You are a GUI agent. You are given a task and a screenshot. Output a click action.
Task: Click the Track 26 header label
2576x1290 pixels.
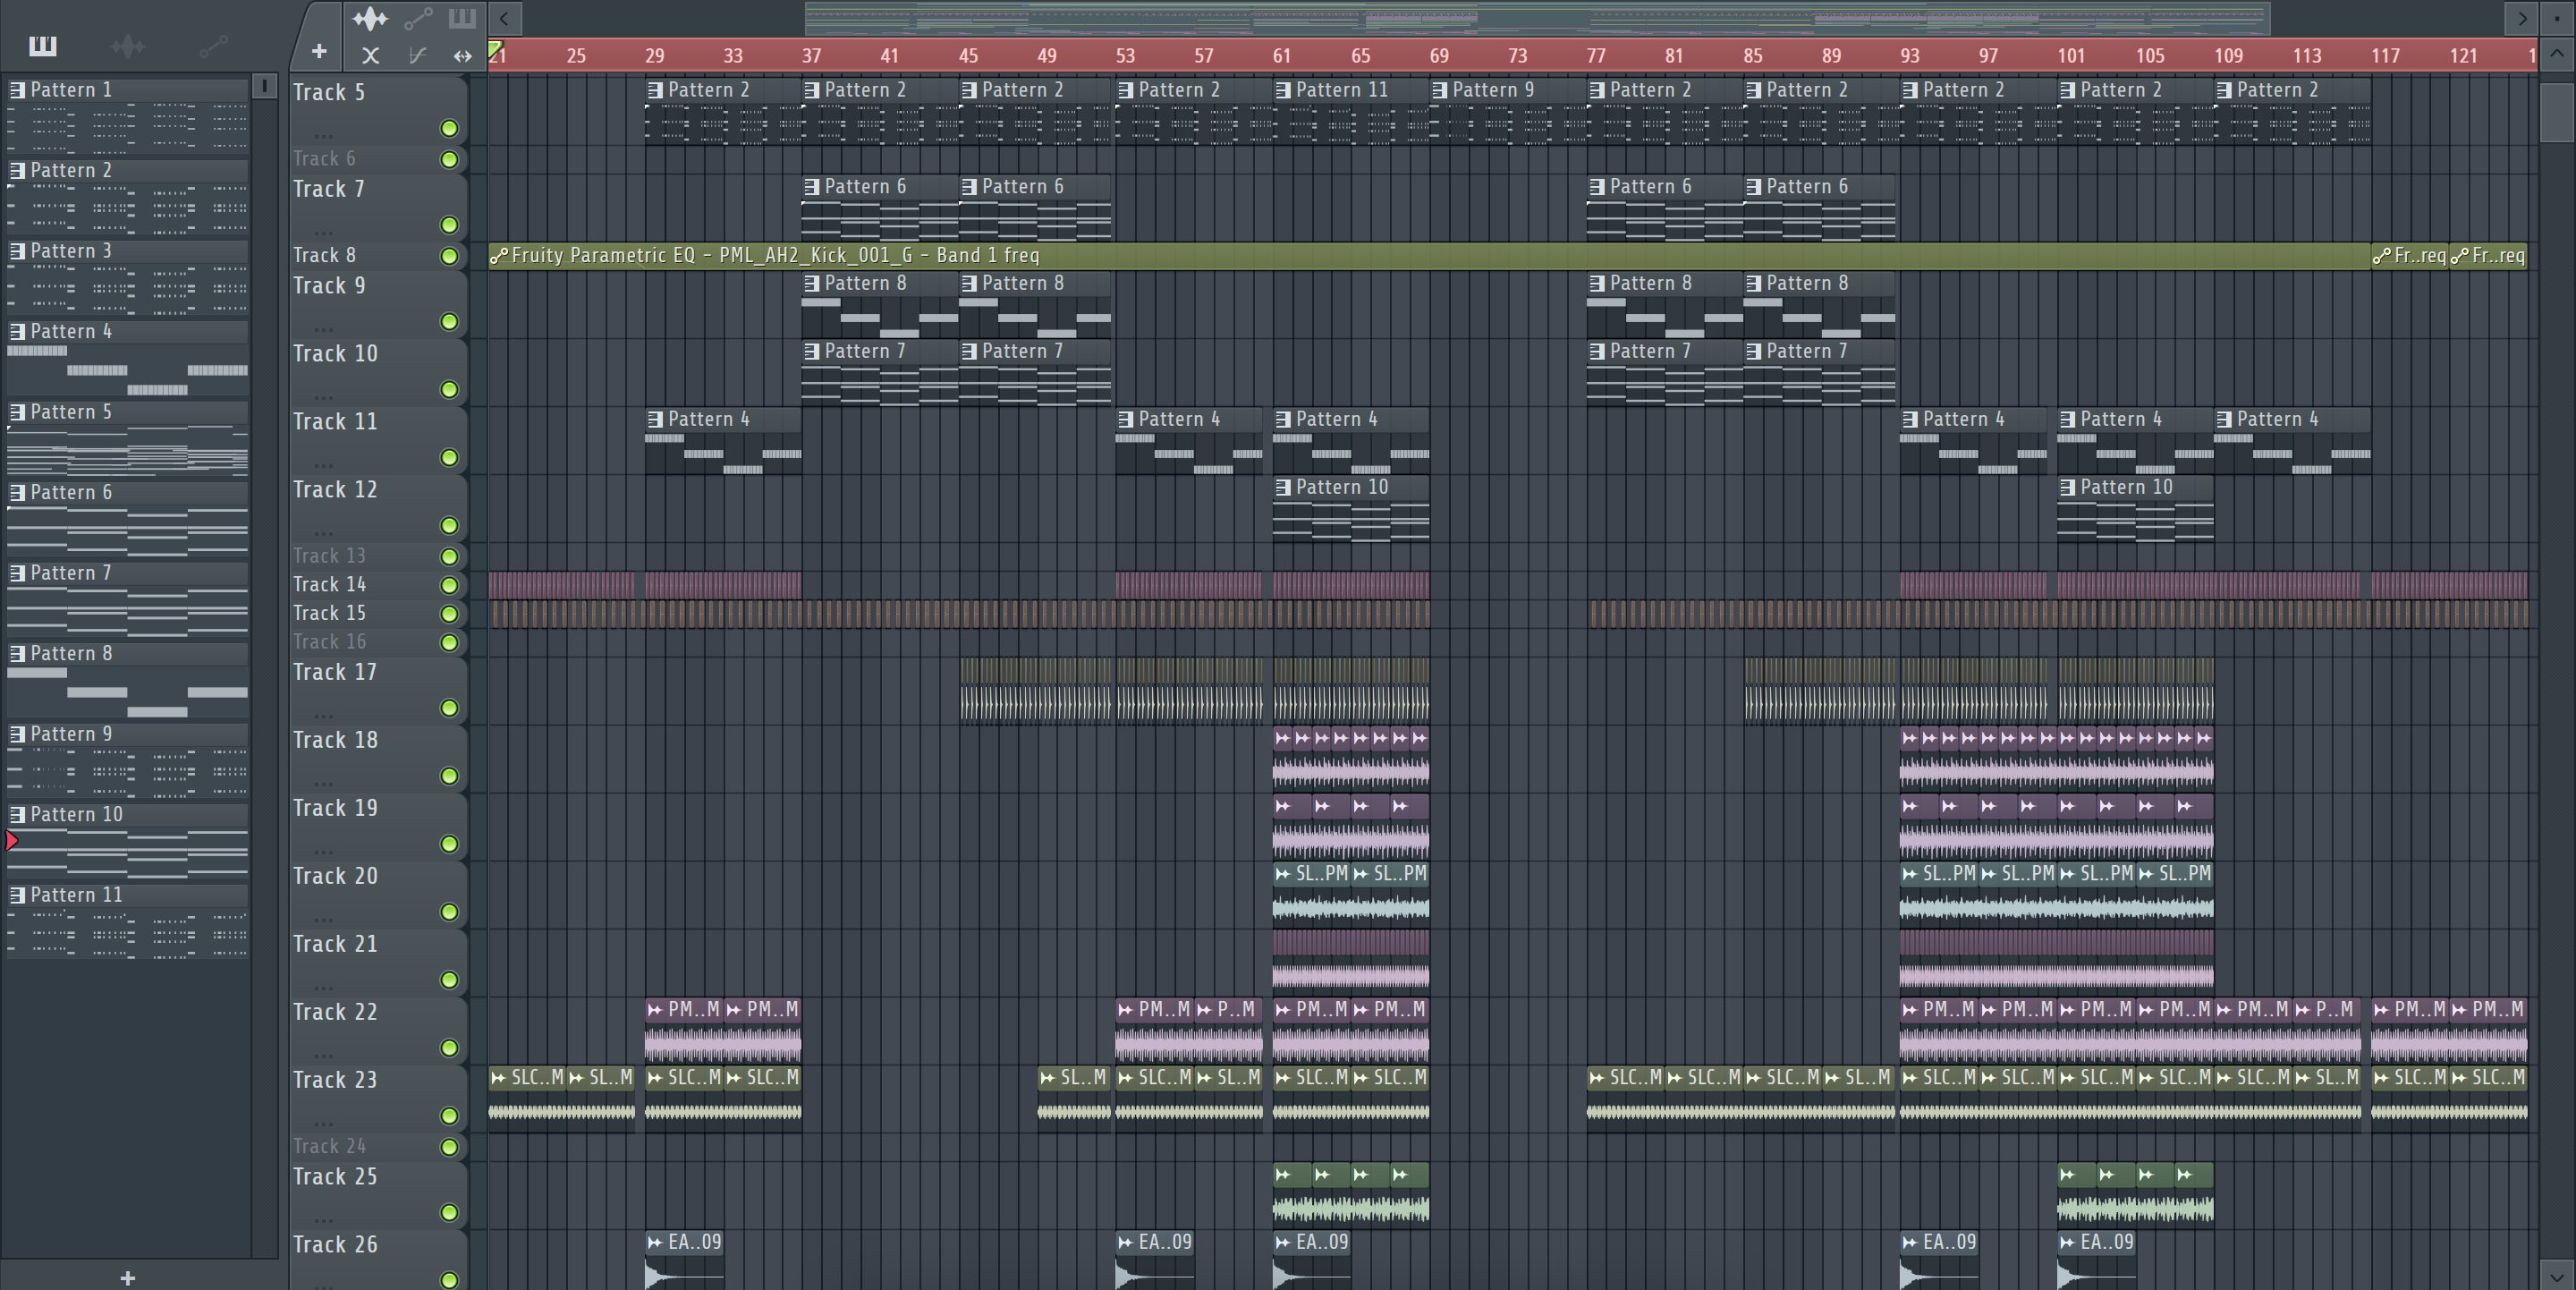coord(335,1245)
